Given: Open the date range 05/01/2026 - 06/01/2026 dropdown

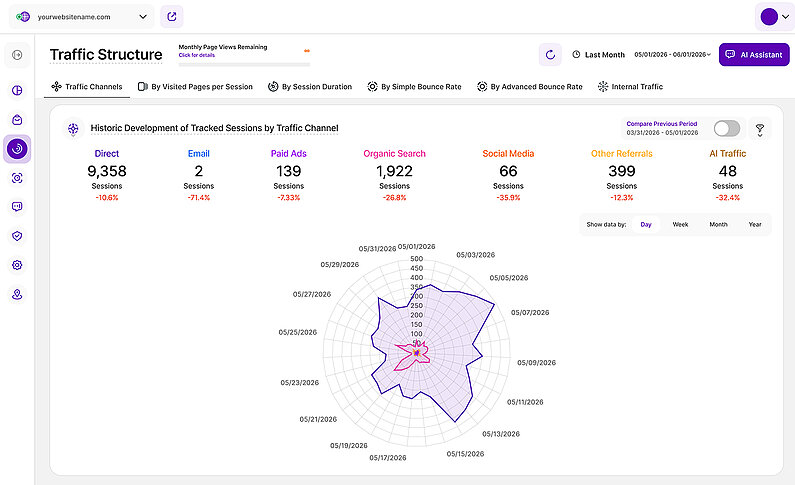Looking at the screenshot, I should [672, 54].
